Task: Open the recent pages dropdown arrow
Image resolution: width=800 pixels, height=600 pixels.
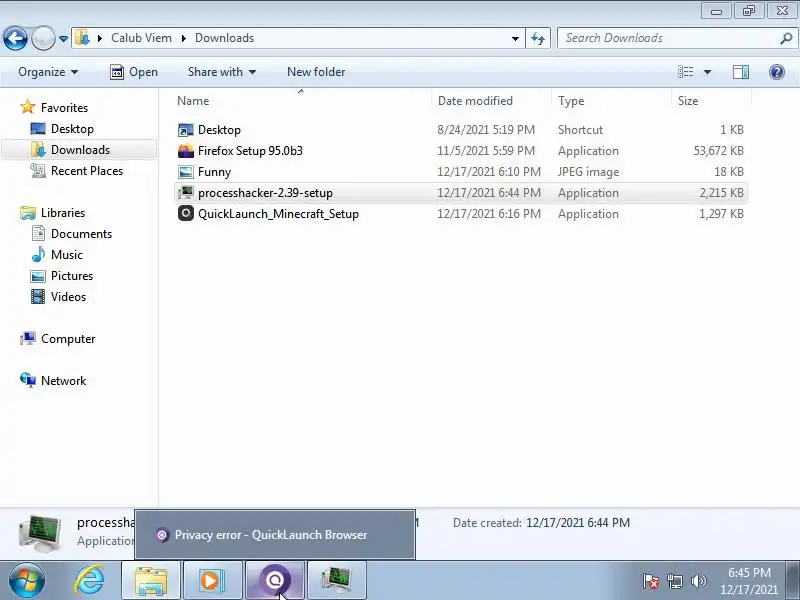Action: [63, 39]
